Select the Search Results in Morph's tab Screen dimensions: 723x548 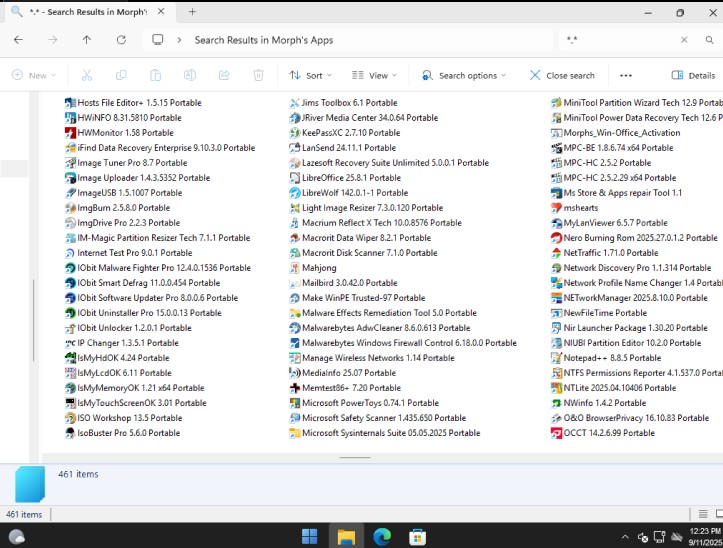88,12
